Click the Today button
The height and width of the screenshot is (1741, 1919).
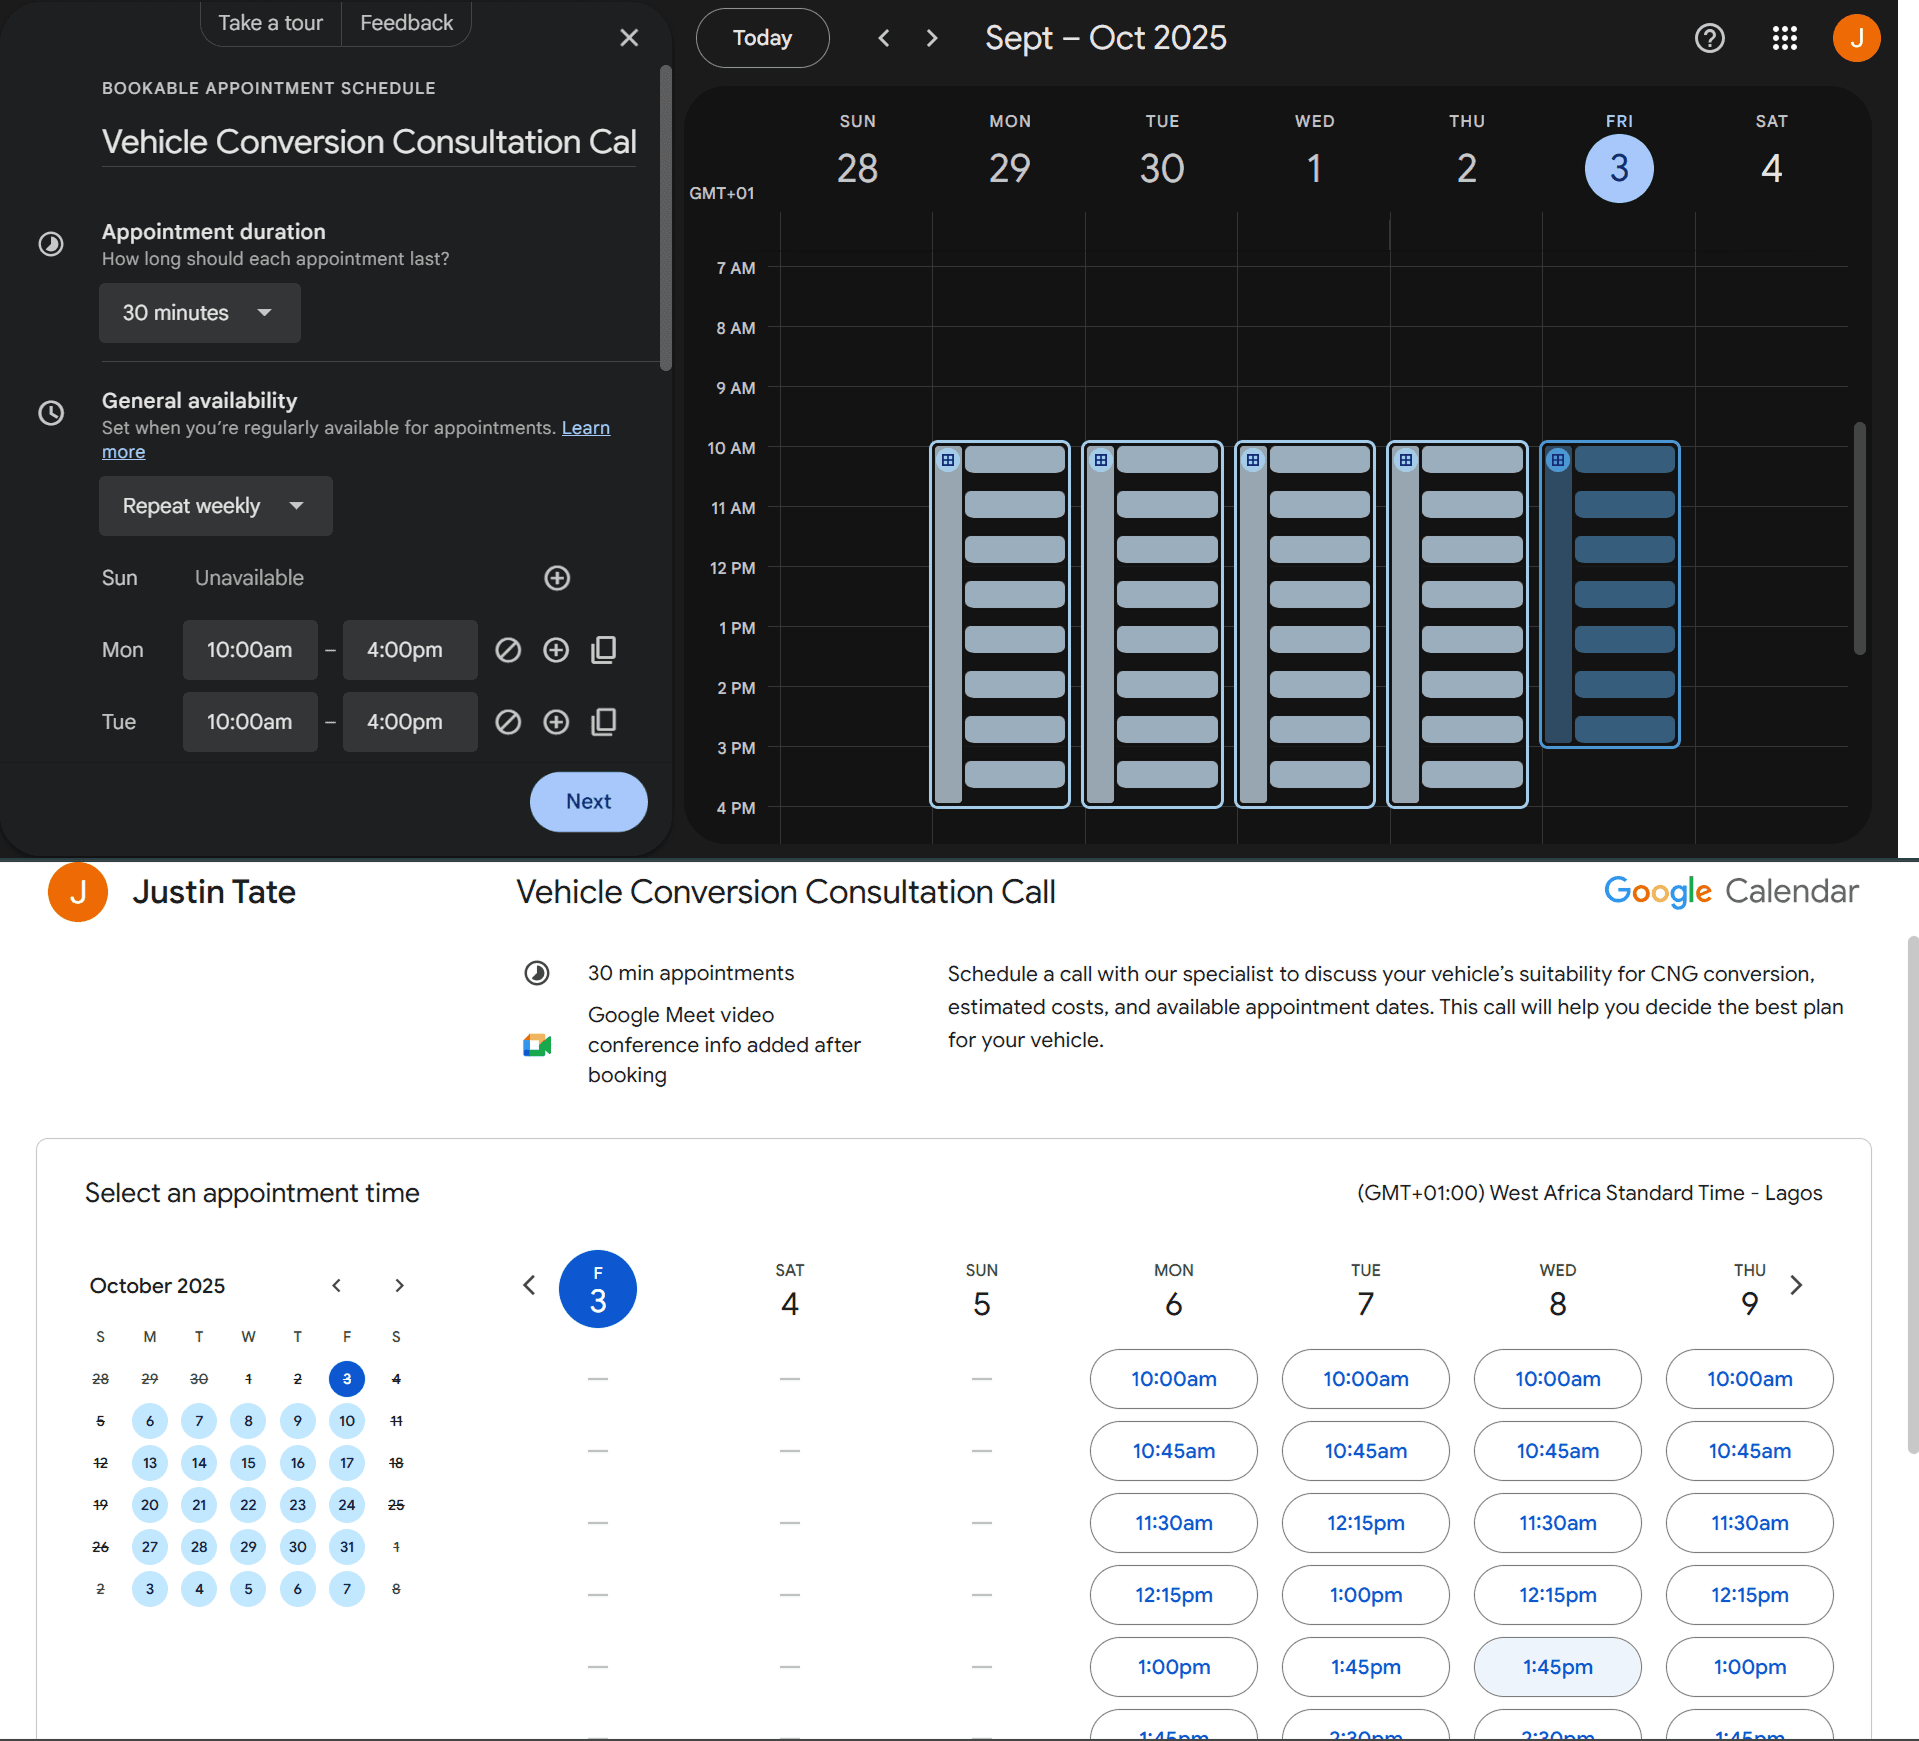coord(762,38)
